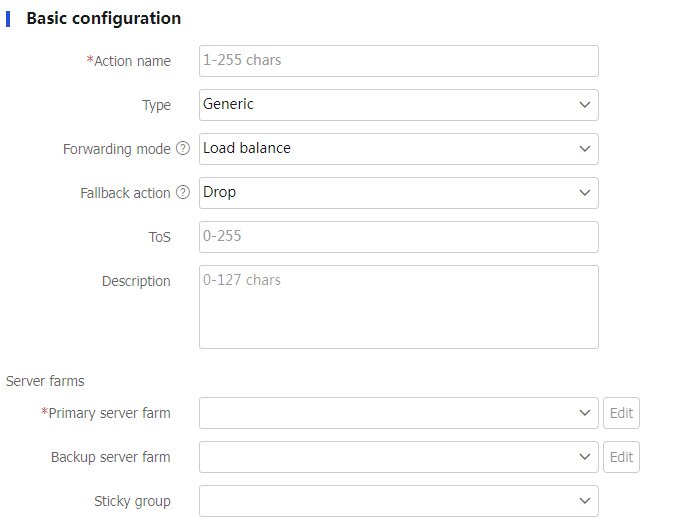The image size is (686, 530).
Task: Click the Action name field label
Action: coord(132,61)
